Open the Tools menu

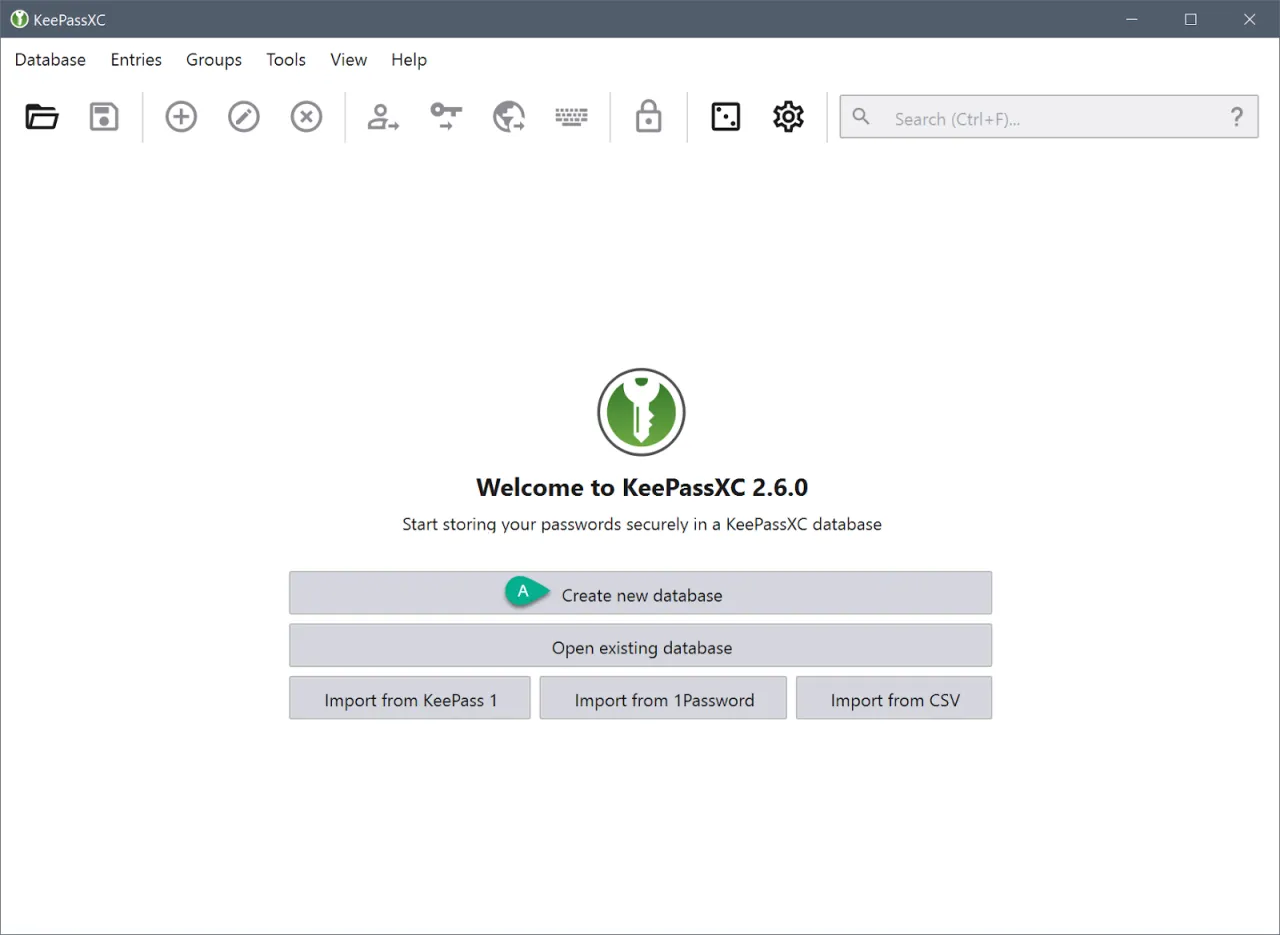pos(286,60)
